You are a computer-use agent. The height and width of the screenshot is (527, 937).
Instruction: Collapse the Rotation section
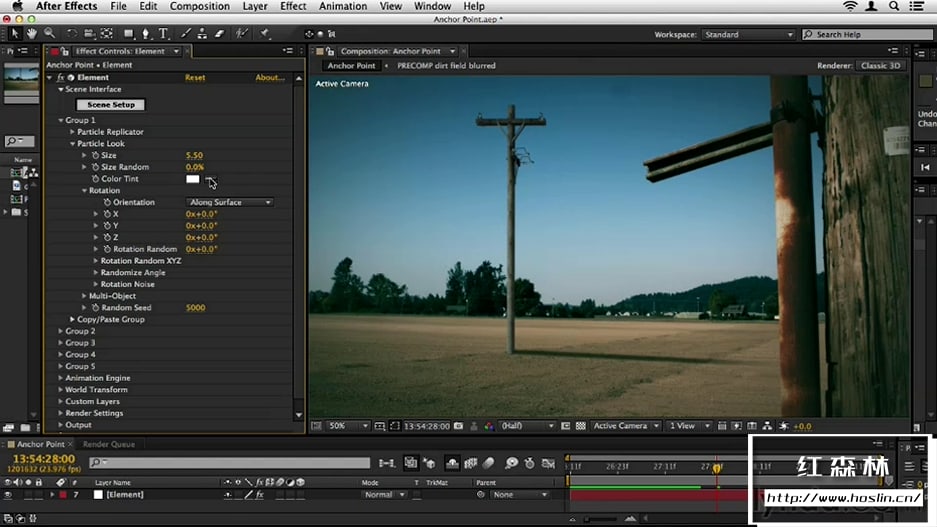(84, 191)
